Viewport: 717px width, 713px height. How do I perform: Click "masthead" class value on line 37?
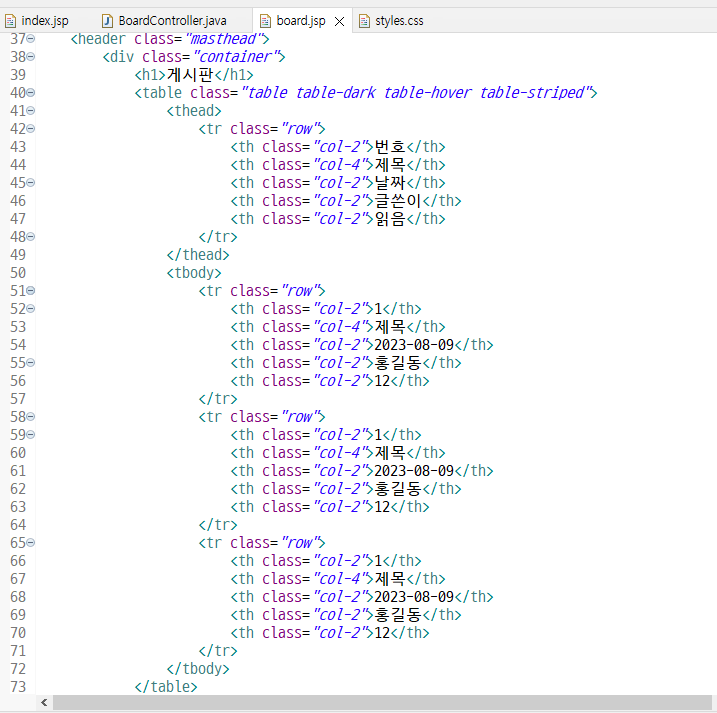(x=223, y=39)
